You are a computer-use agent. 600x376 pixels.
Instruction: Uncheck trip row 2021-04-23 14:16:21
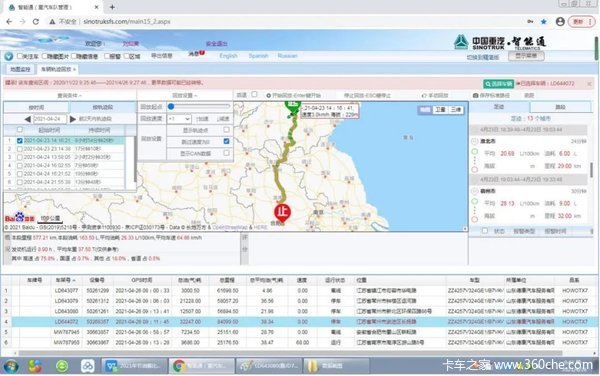coord(20,140)
